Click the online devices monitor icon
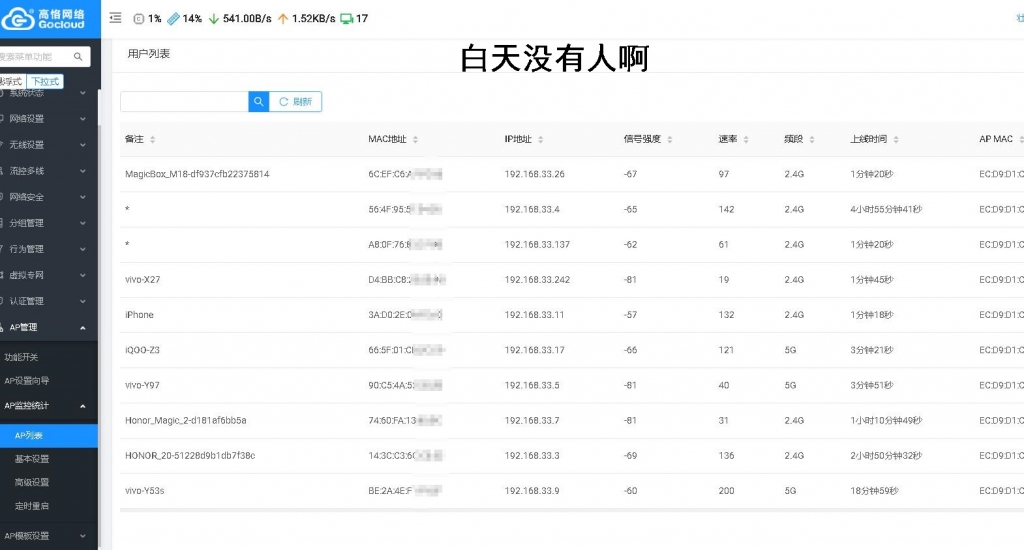This screenshot has width=1024, height=550. pyautogui.click(x=347, y=18)
